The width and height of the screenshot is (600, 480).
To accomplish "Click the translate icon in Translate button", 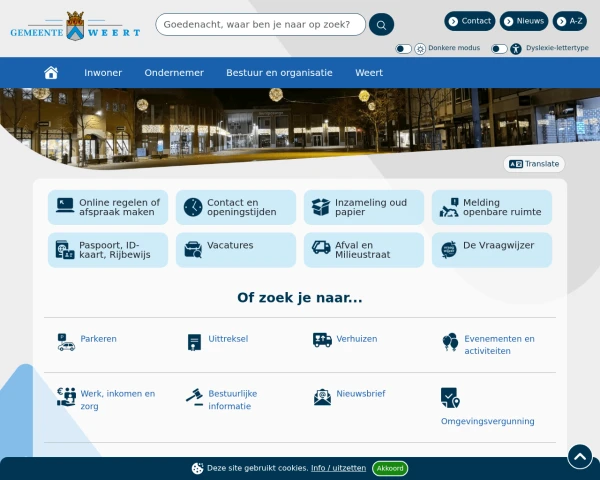I will pos(516,164).
